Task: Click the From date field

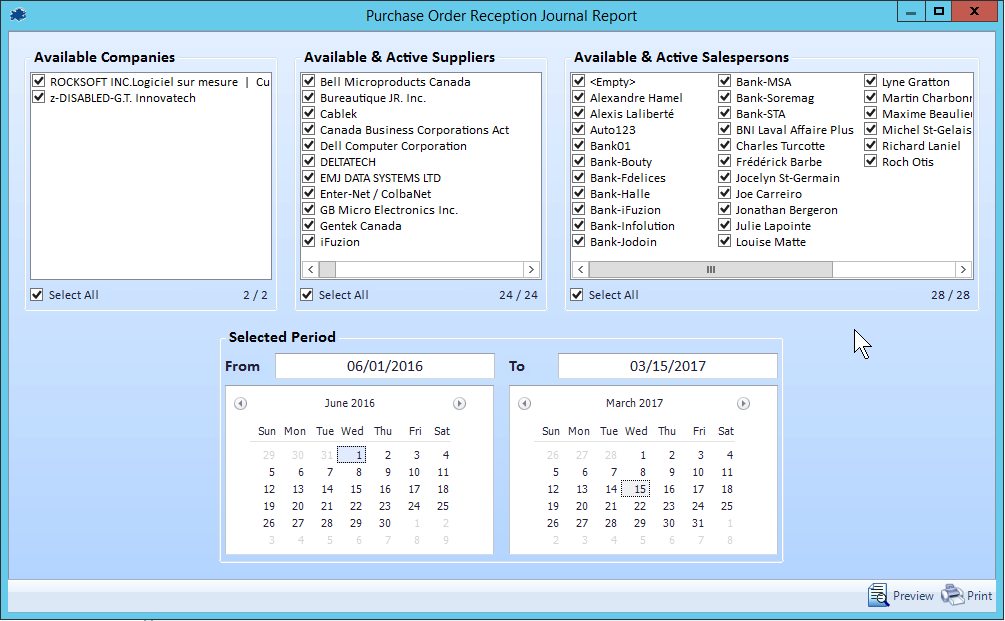Action: (384, 366)
